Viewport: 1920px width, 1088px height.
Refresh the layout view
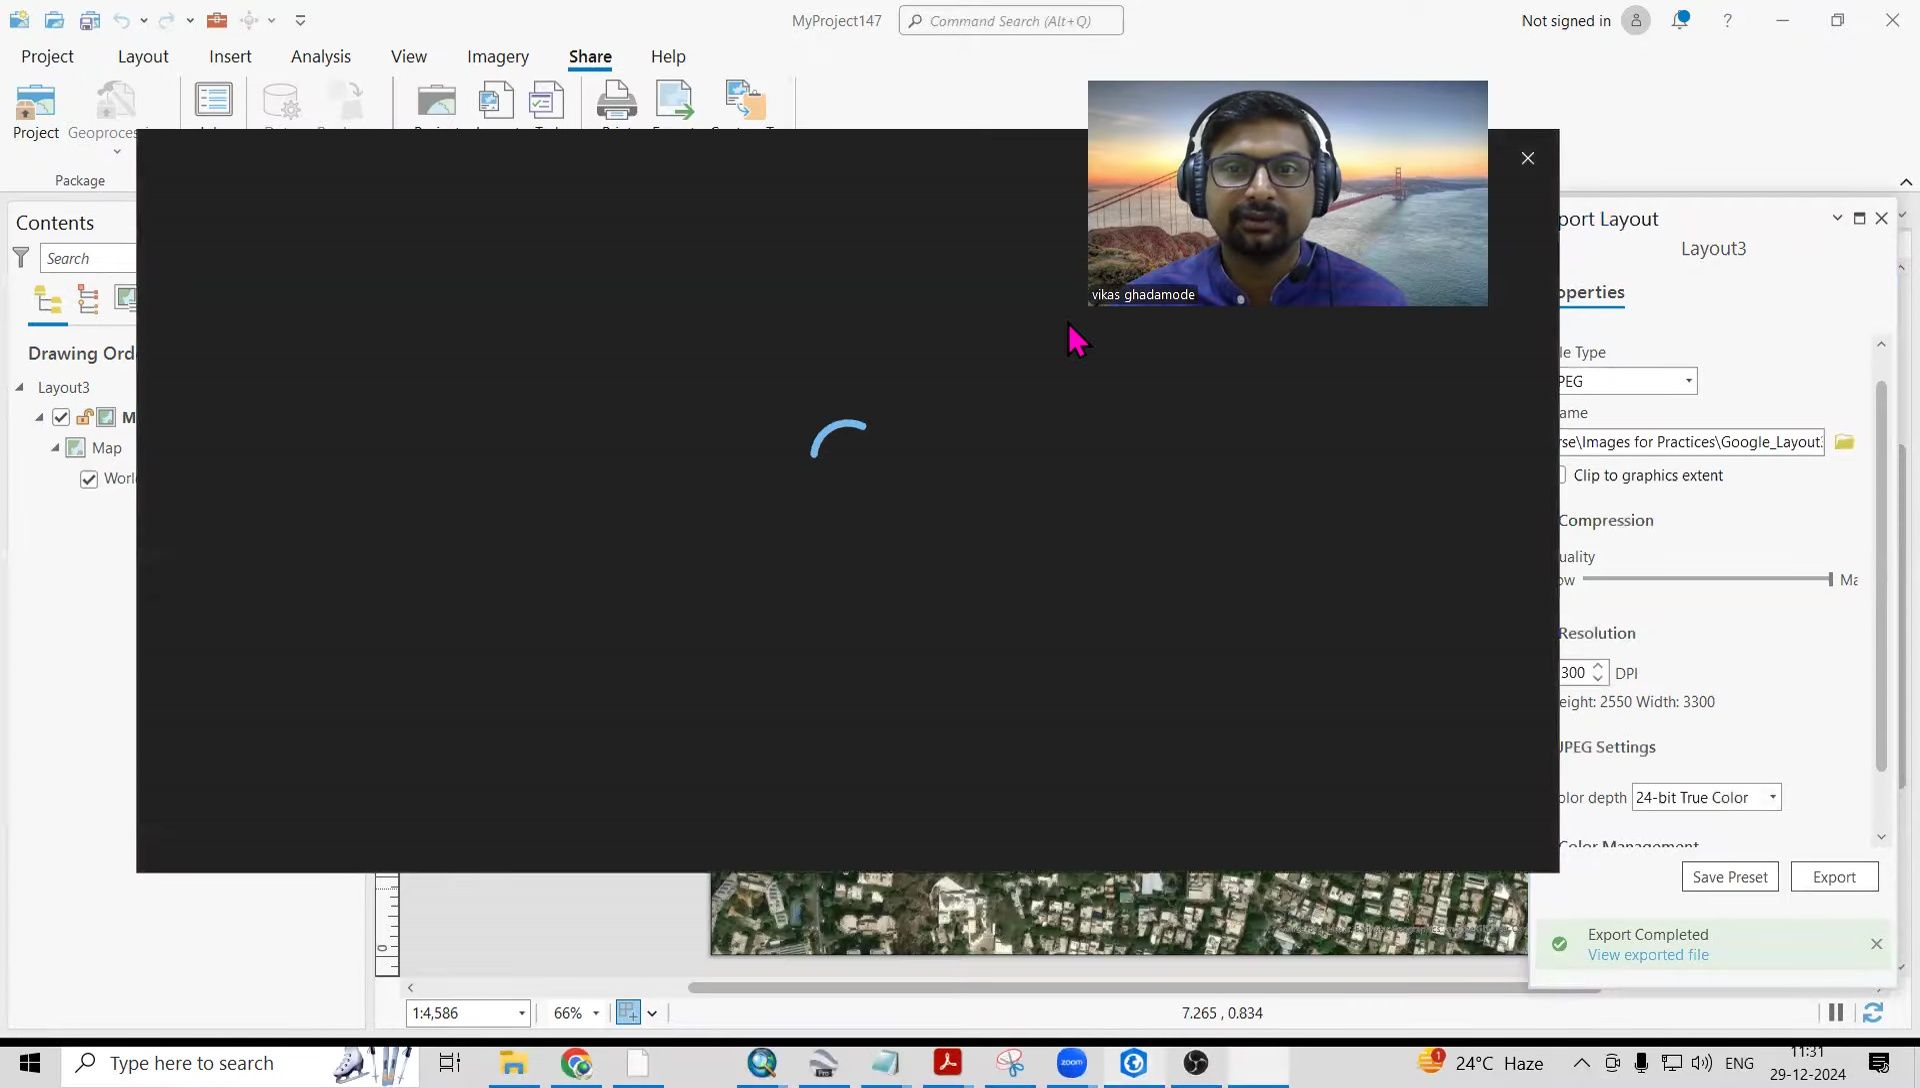[x=1873, y=1013]
